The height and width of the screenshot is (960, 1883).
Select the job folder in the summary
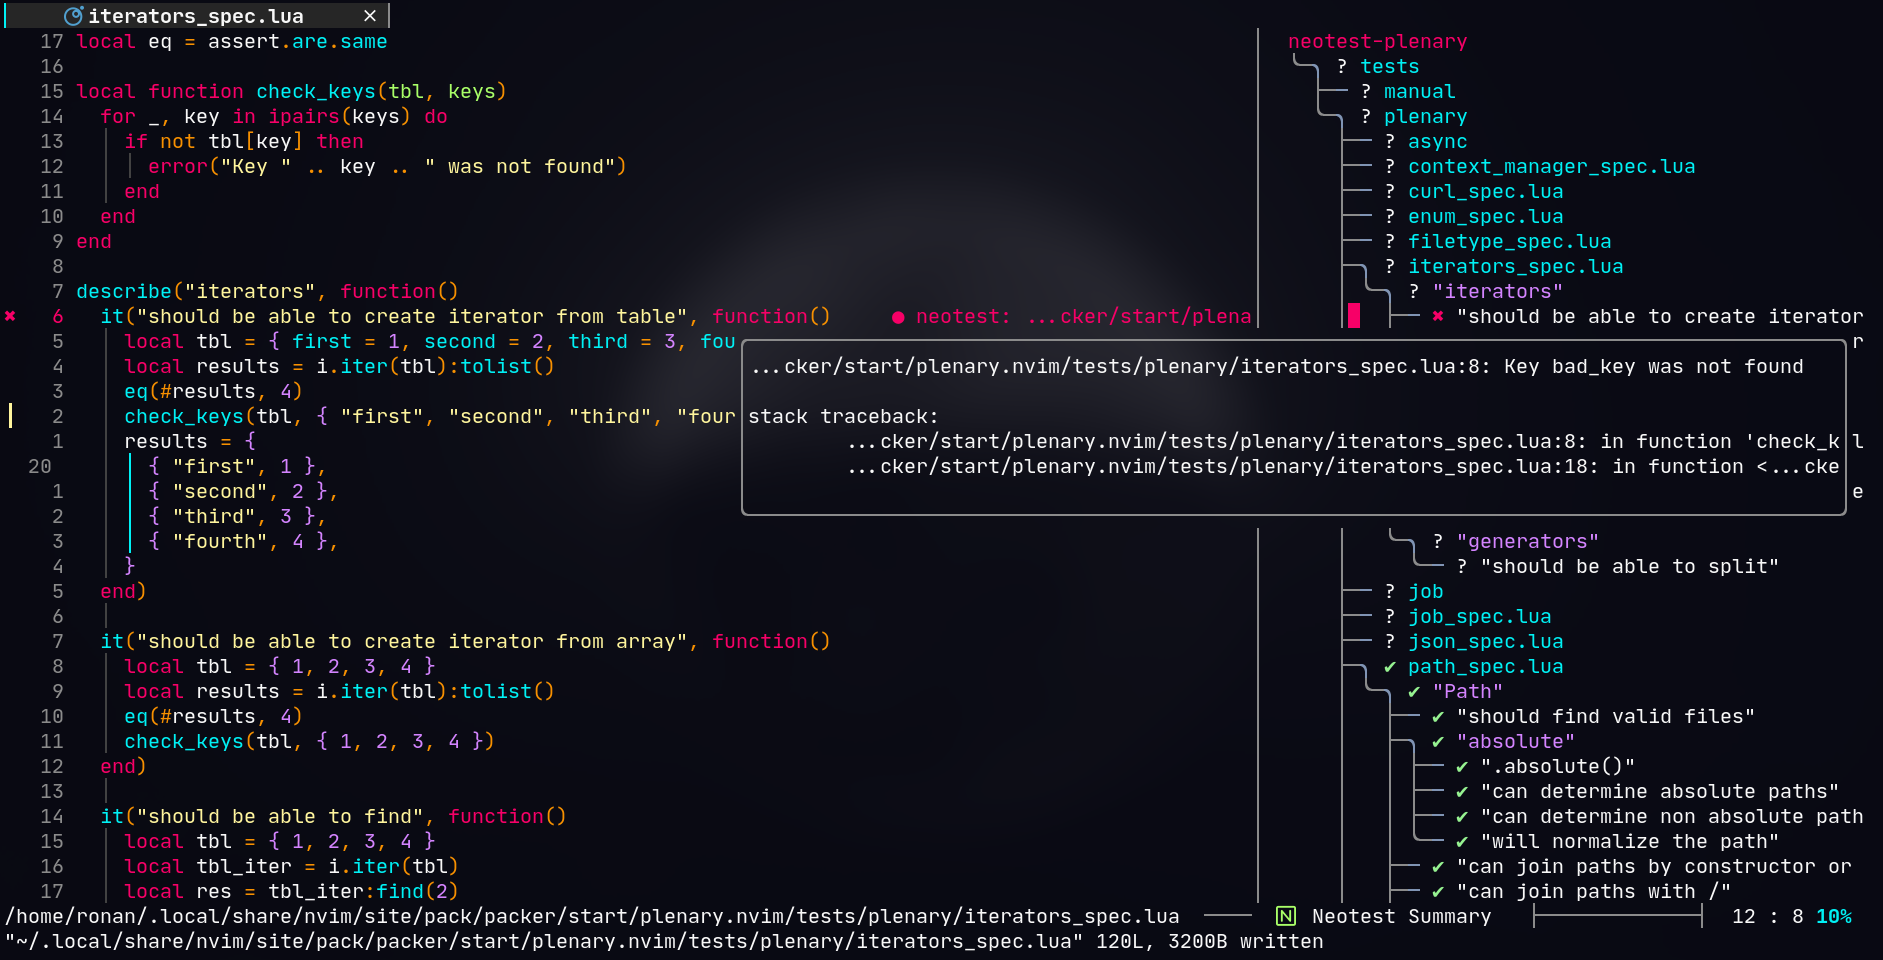click(1426, 591)
